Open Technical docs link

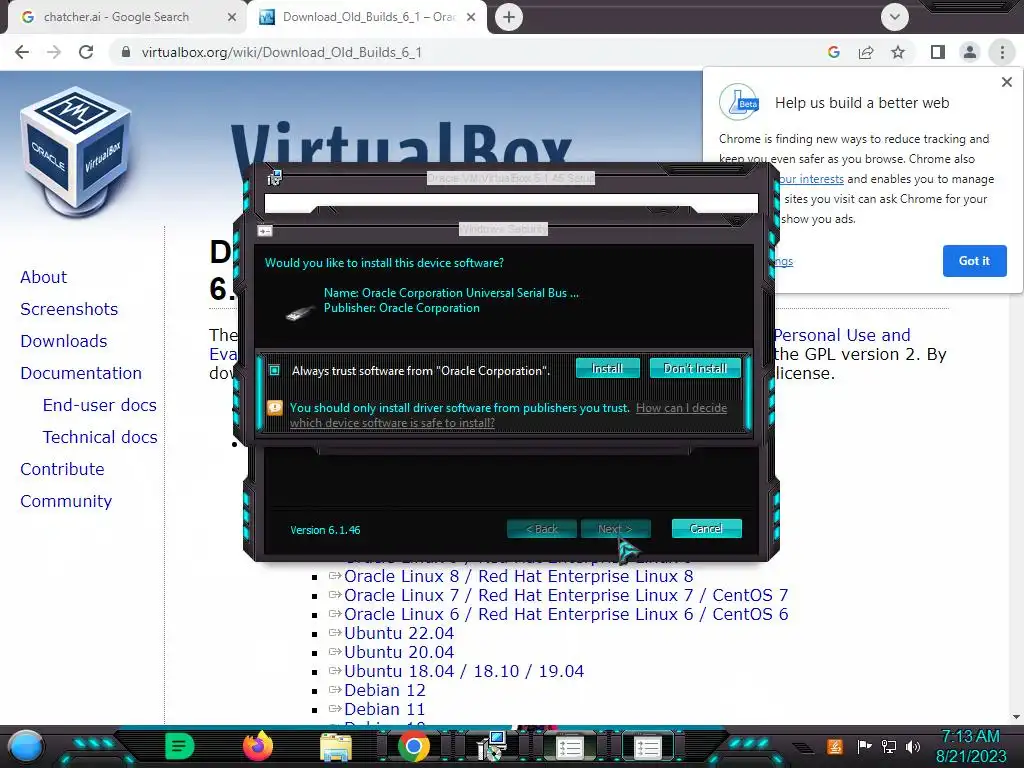(100, 437)
